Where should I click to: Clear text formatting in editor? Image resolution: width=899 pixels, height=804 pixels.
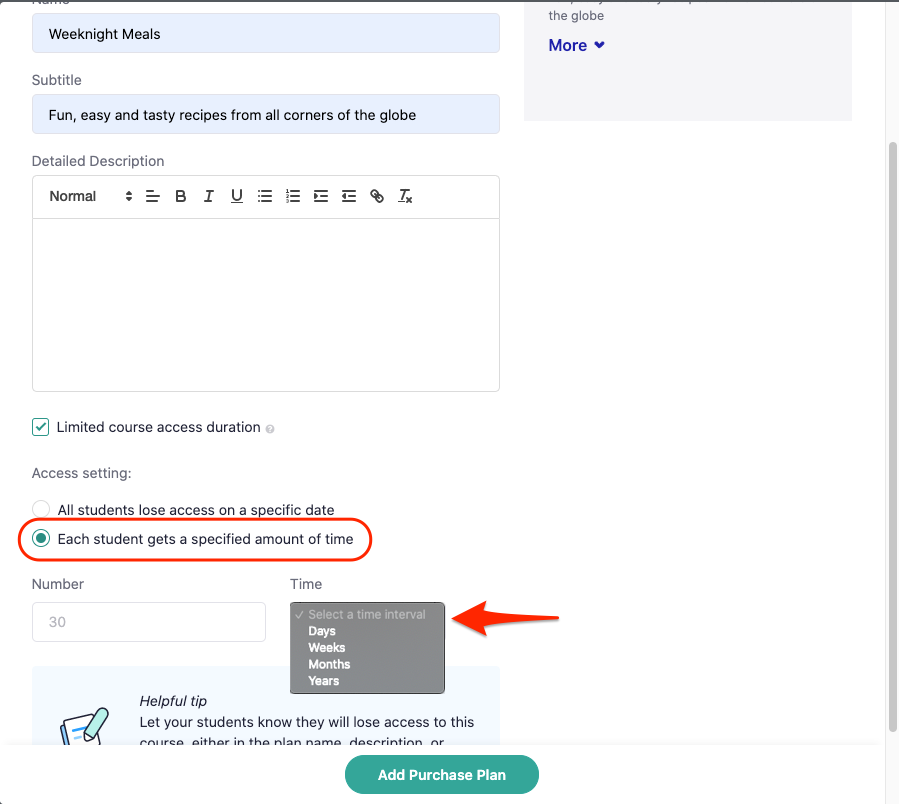point(405,197)
